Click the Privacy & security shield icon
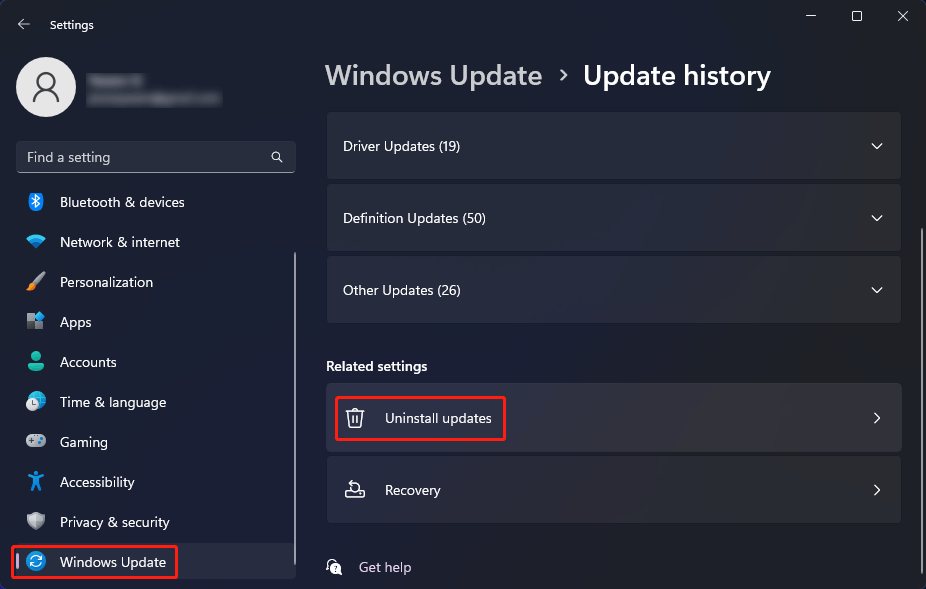 [x=36, y=522]
